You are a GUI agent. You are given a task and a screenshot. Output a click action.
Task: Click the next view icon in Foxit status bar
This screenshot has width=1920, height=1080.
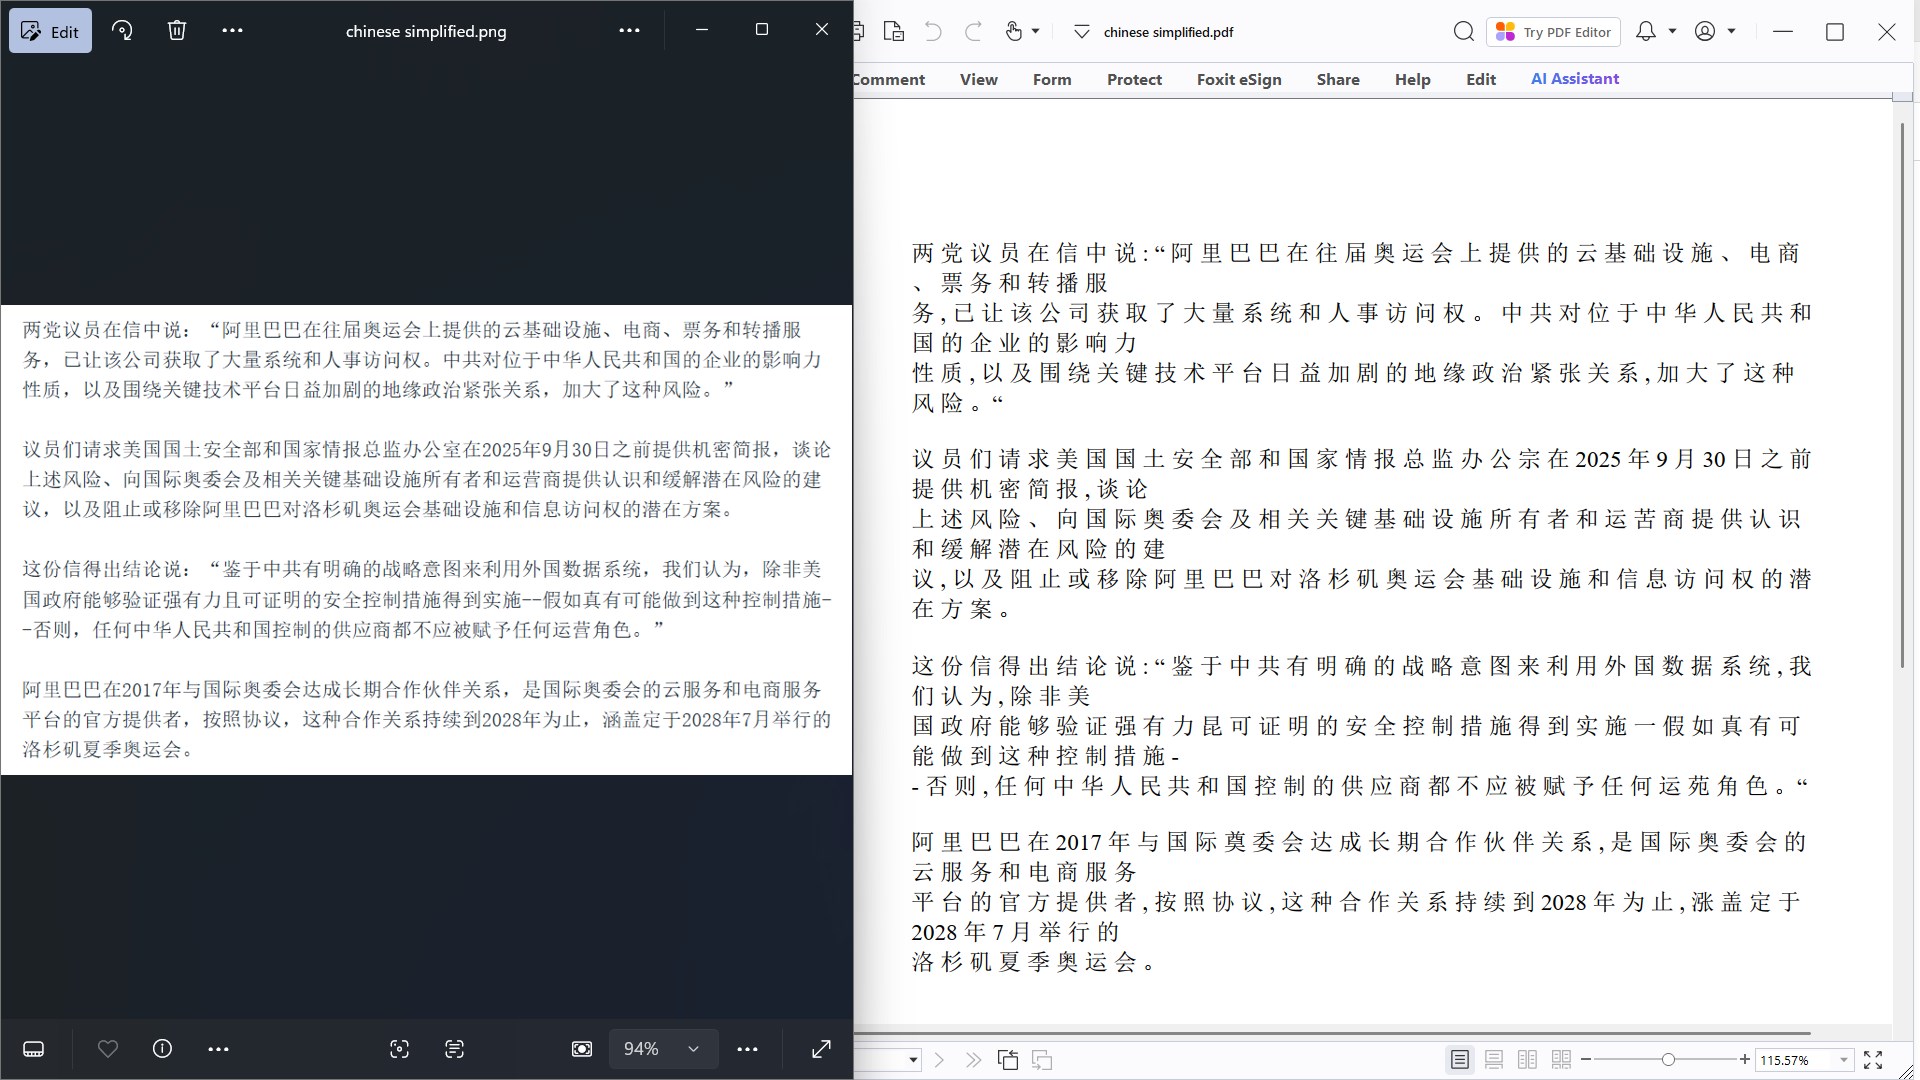[1042, 1060]
